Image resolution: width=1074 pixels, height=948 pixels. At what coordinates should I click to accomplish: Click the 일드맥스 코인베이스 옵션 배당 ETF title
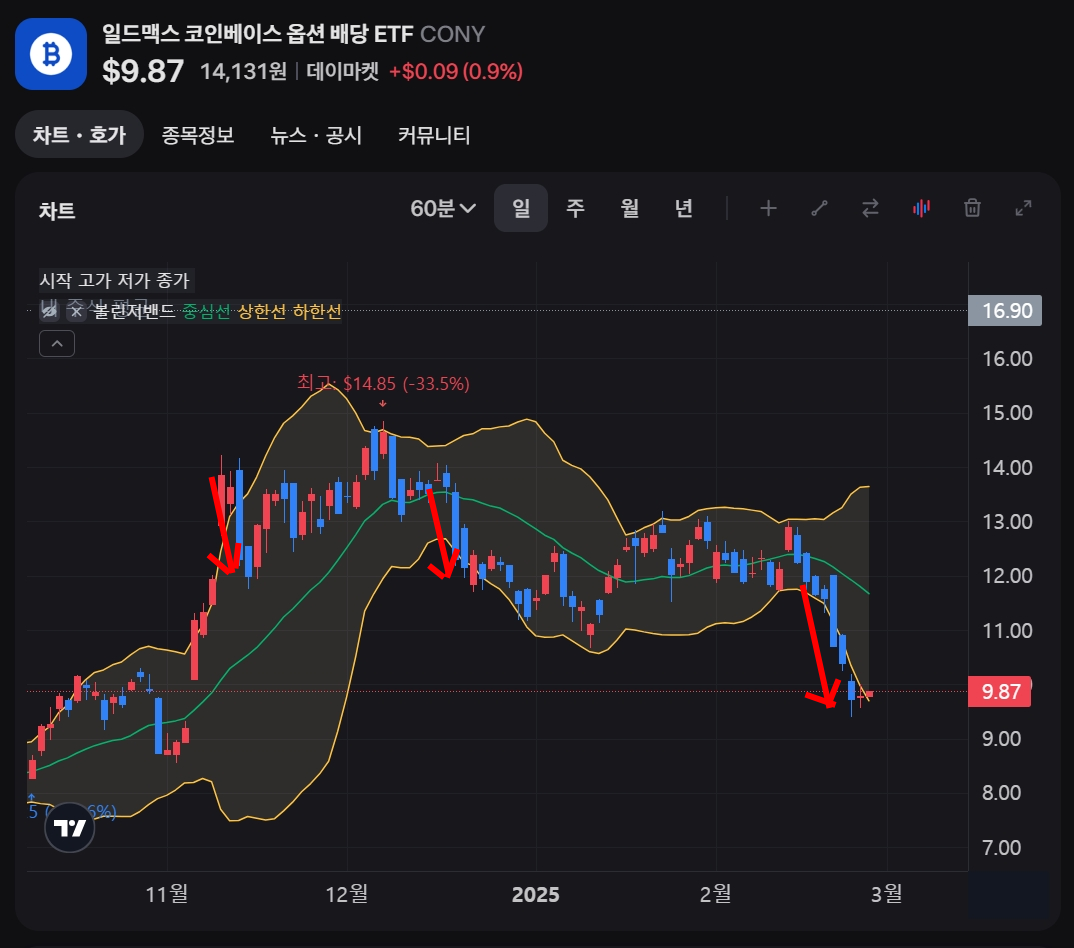pos(258,34)
